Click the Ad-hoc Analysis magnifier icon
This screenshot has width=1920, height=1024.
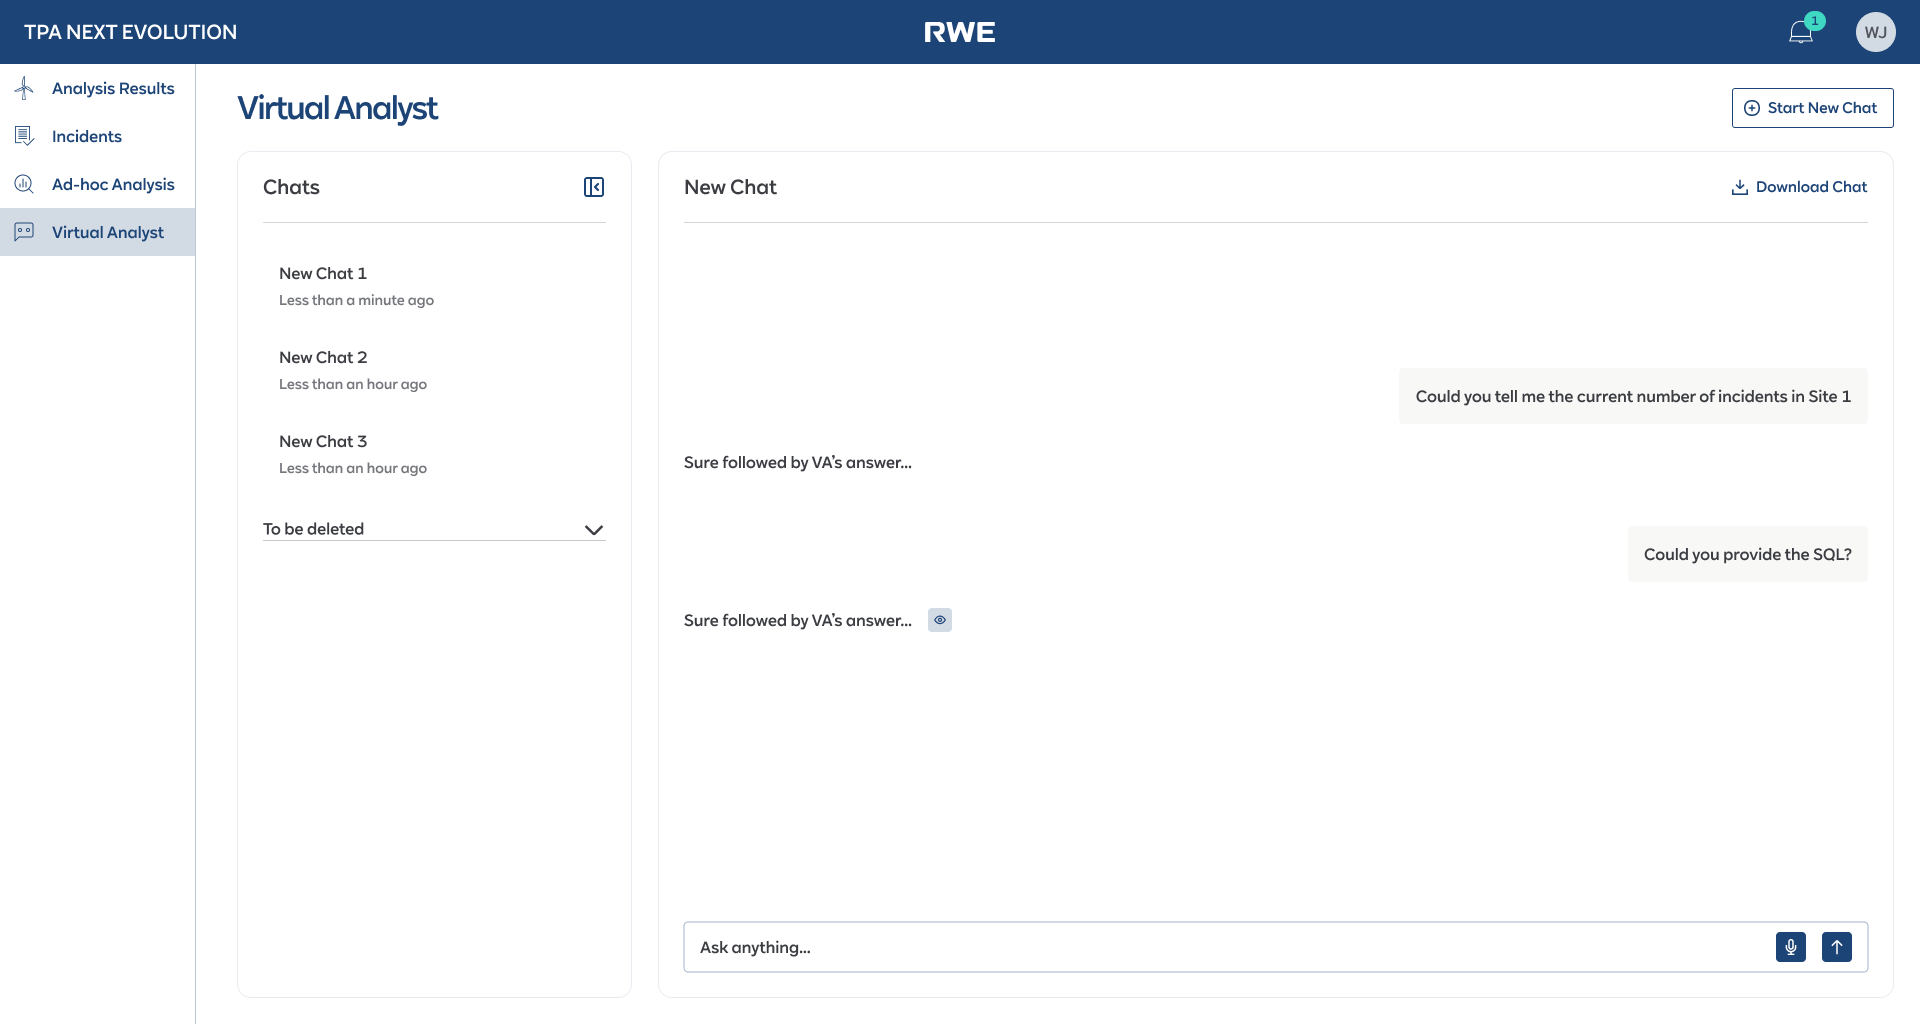click(x=24, y=183)
